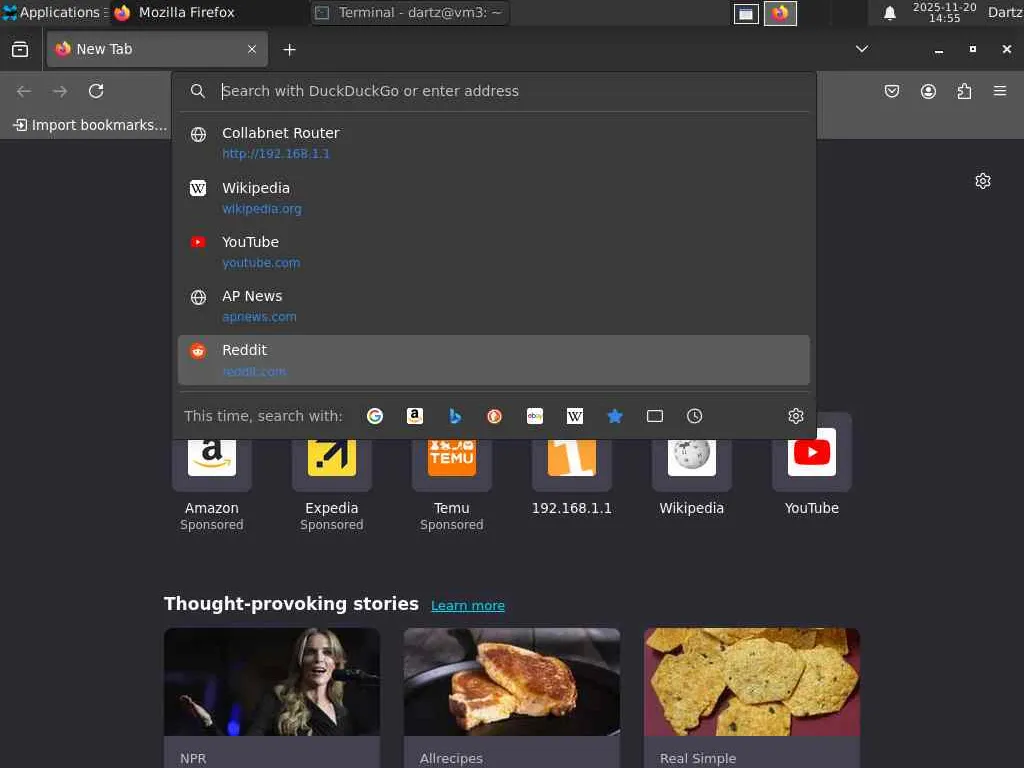Open search settings gear in dropdown
1024x768 pixels.
tap(795, 416)
